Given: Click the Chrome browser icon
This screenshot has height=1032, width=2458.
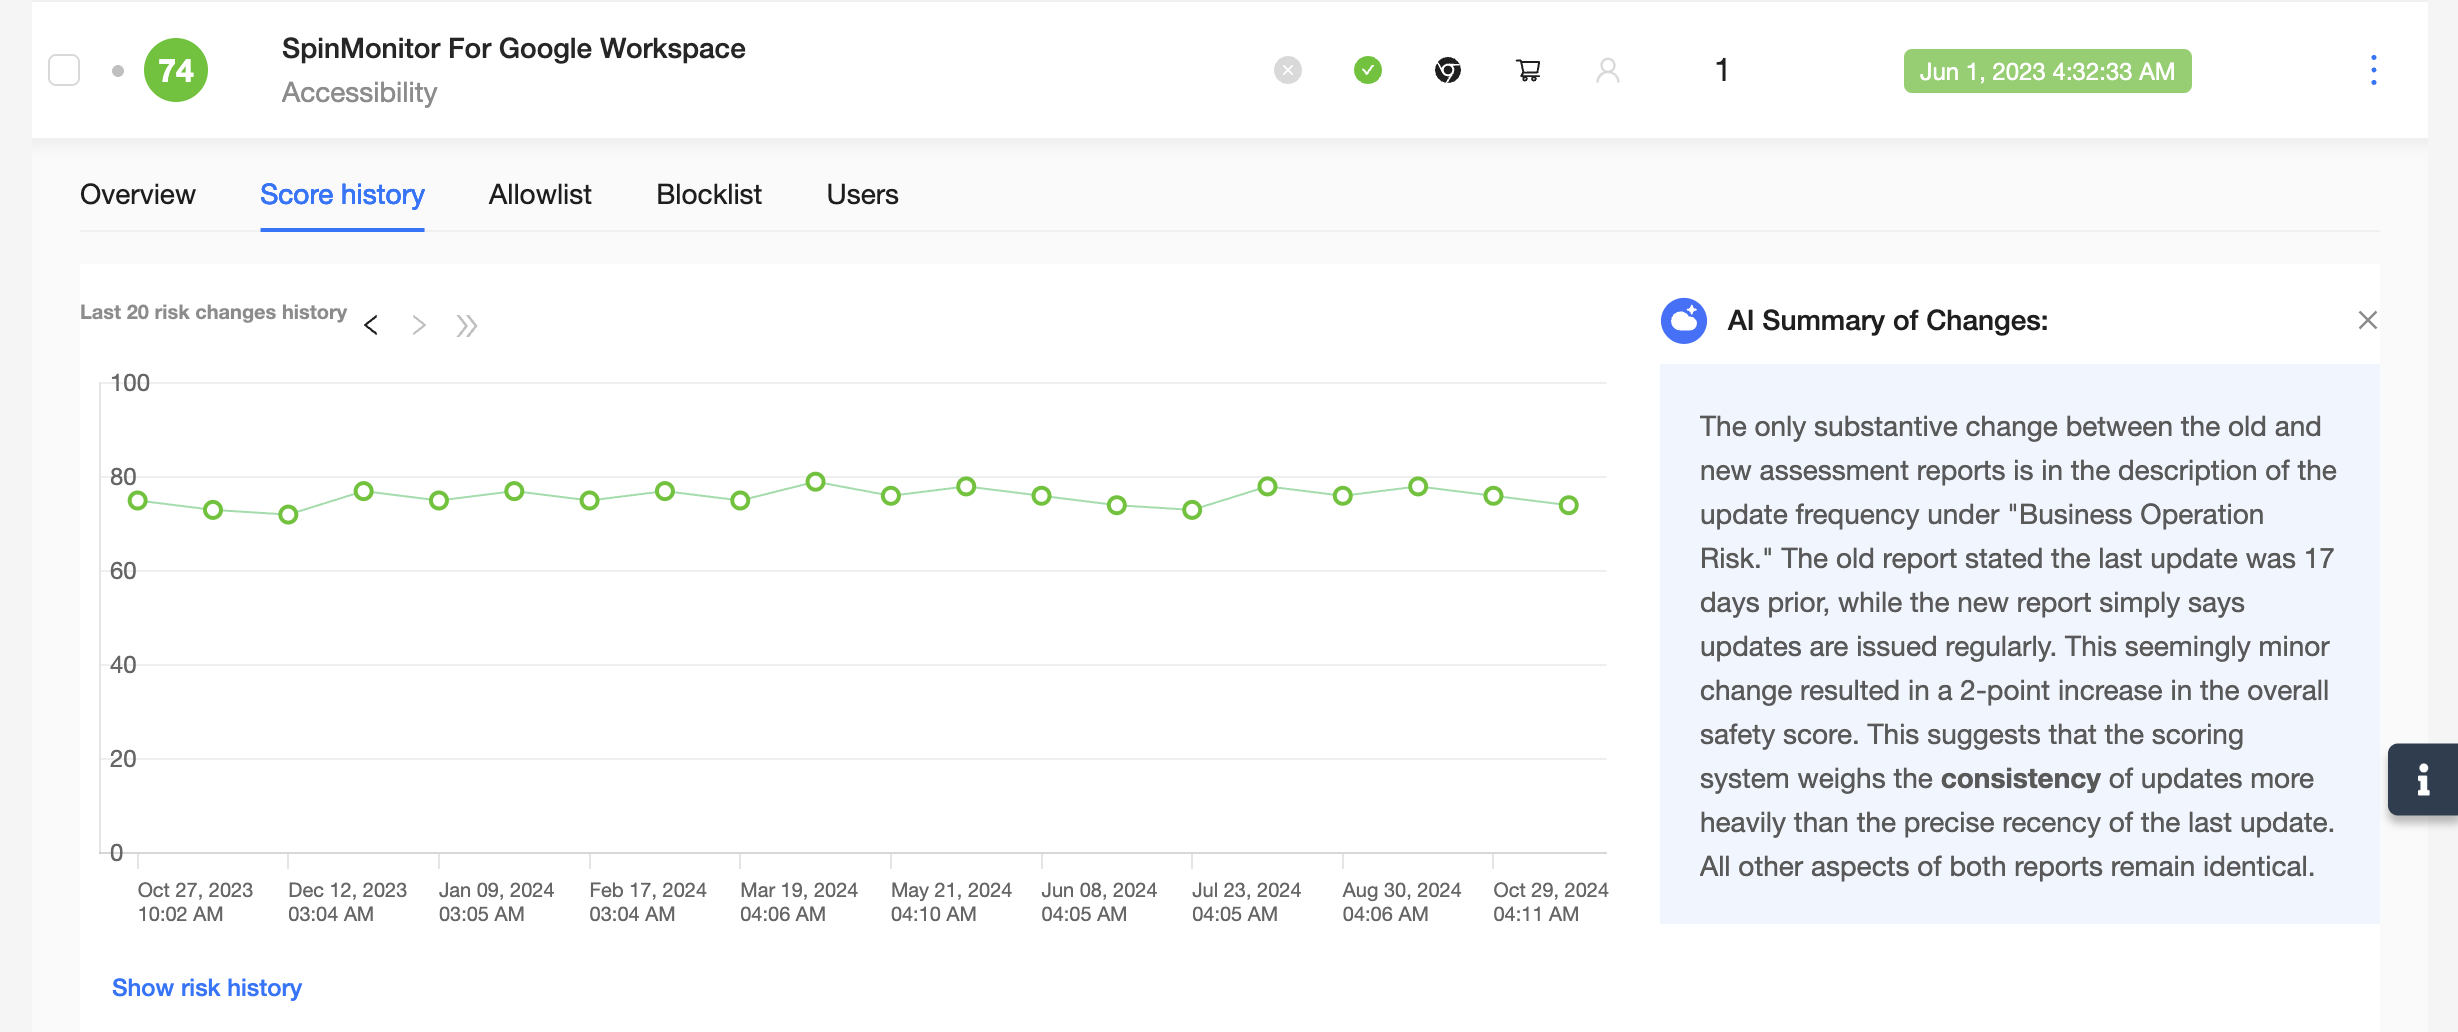Looking at the screenshot, I should (x=1448, y=70).
